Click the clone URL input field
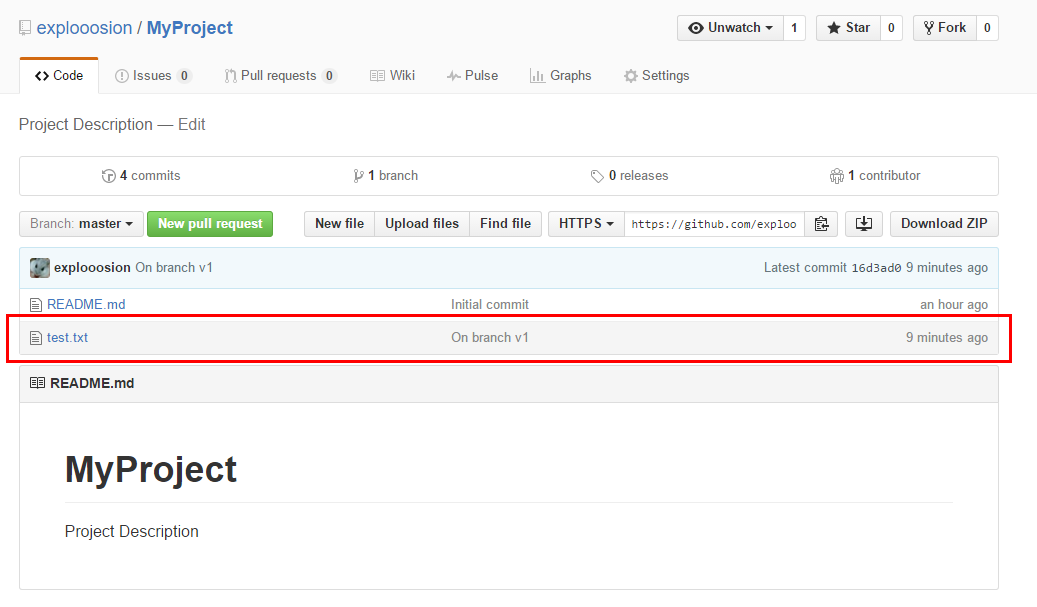Image resolution: width=1037 pixels, height=607 pixels. 714,224
